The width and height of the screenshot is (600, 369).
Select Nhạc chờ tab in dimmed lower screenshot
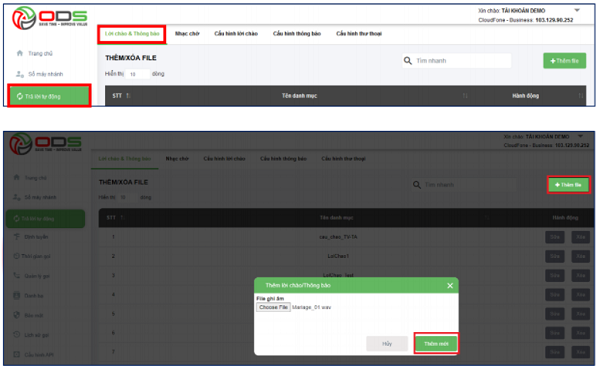click(177, 158)
